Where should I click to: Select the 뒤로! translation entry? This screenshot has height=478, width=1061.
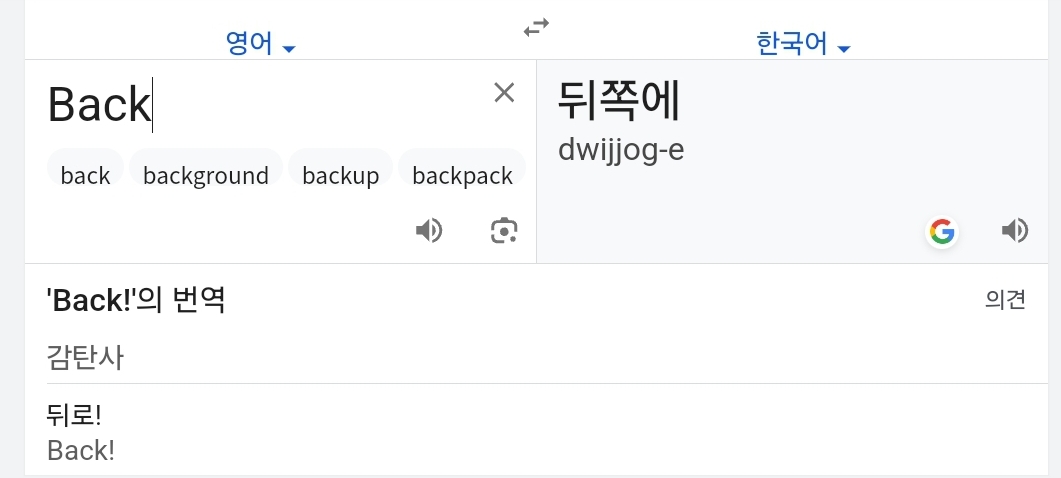(x=74, y=415)
